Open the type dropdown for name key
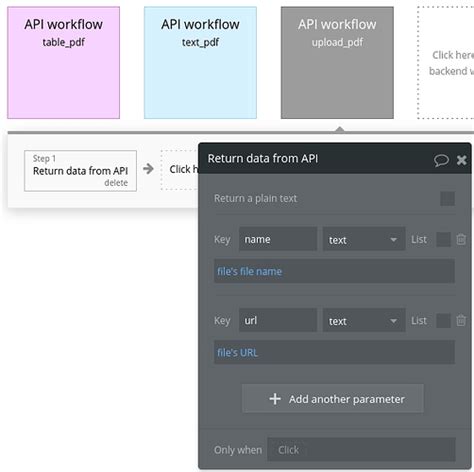Image resolution: width=474 pixels, height=472 pixels. [x=364, y=239]
